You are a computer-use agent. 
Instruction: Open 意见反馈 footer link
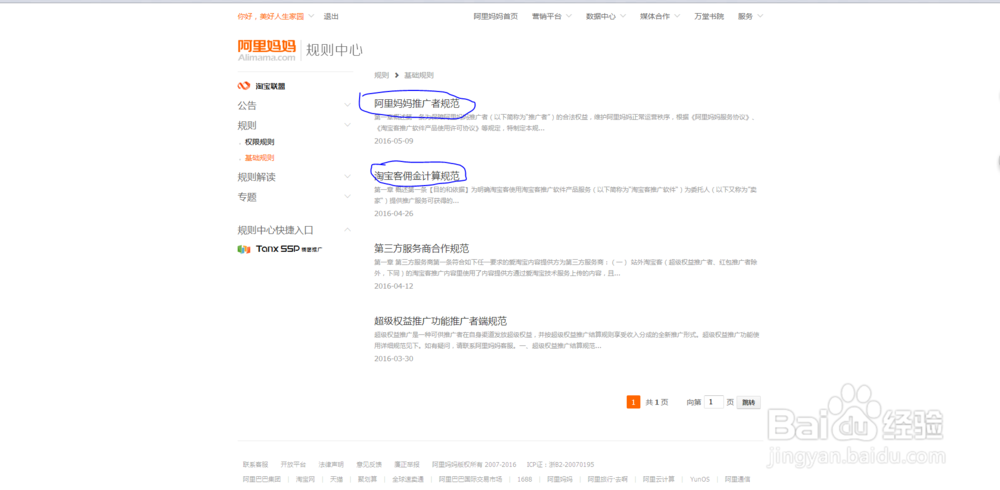coord(369,464)
